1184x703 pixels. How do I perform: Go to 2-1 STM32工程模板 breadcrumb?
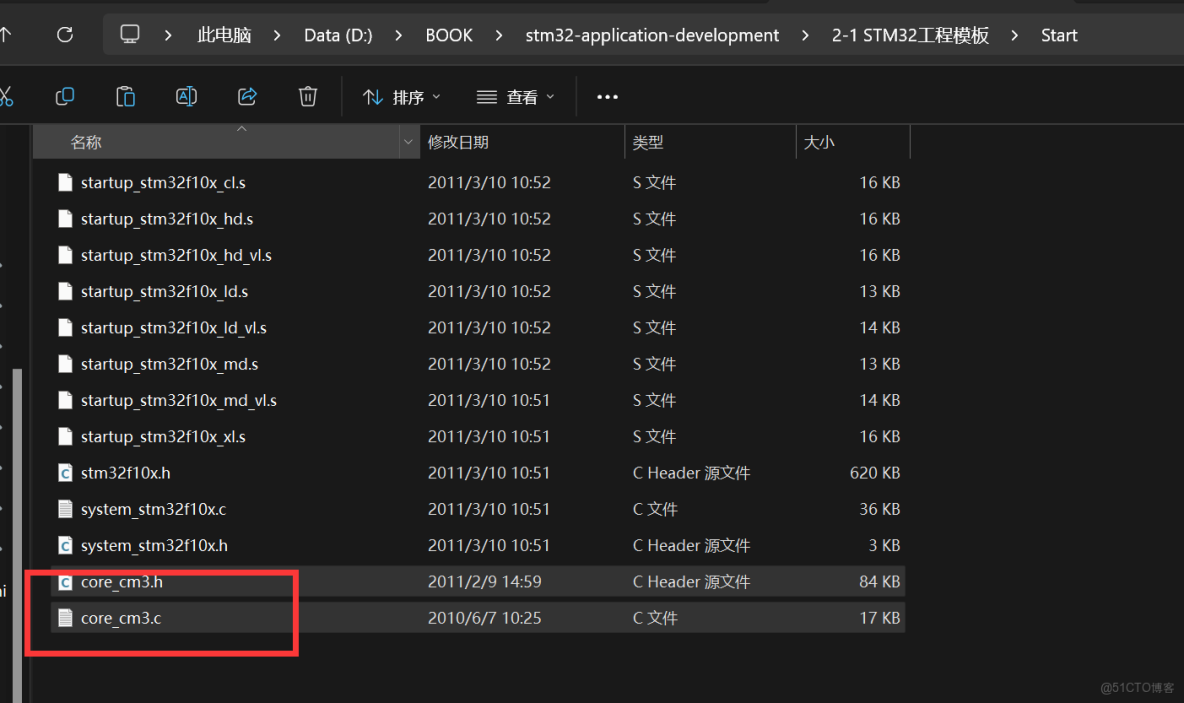(910, 35)
